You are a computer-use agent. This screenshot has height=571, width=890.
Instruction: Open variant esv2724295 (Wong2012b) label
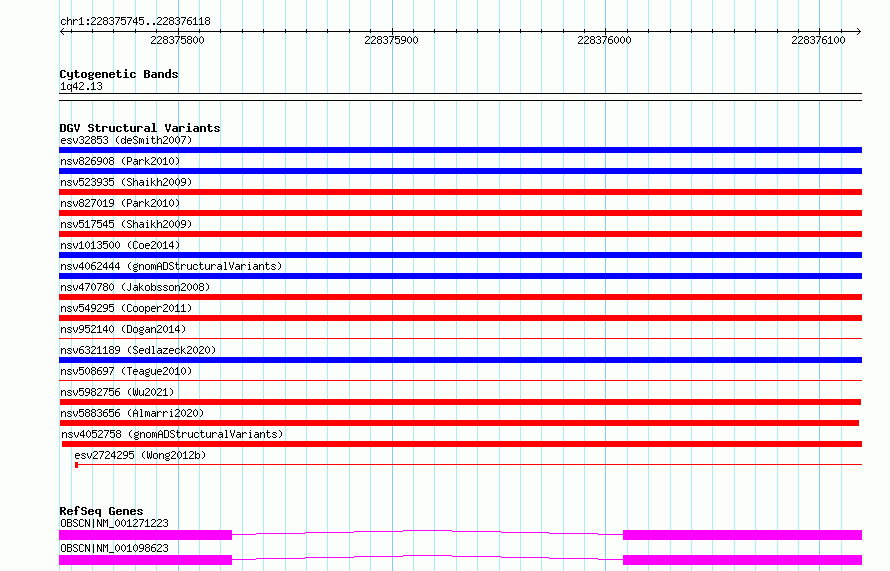(x=140, y=455)
